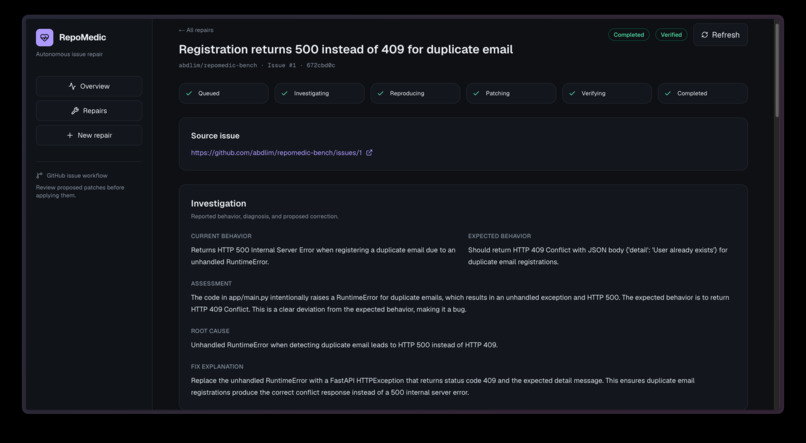Click the Refresh button
806x443 pixels.
coord(720,35)
